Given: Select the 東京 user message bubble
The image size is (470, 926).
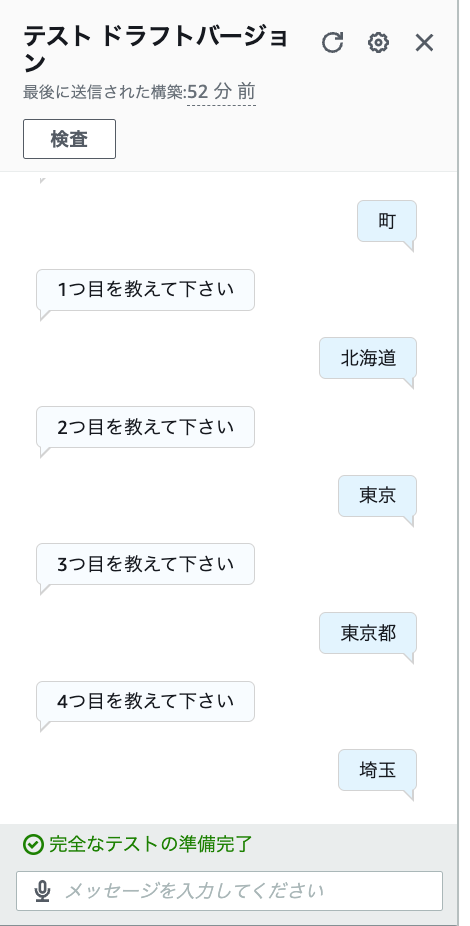Looking at the screenshot, I should pyautogui.click(x=377, y=495).
